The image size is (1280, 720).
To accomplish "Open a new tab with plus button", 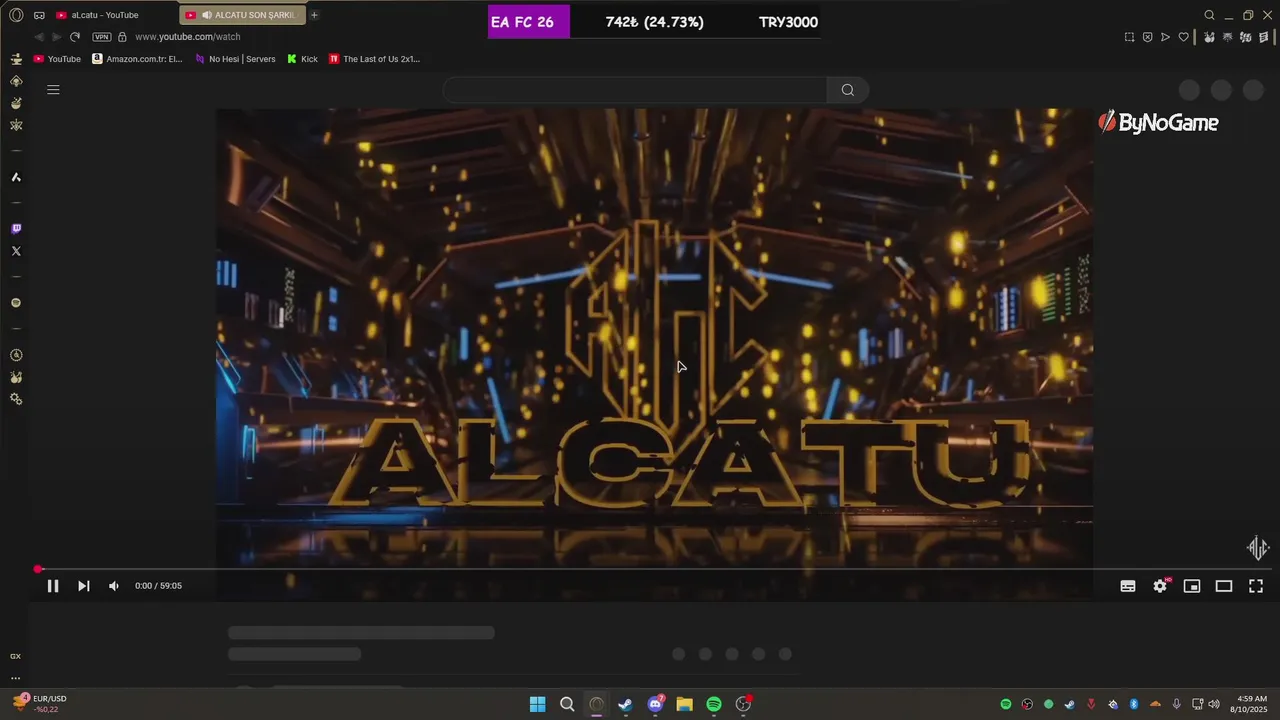I will coord(314,15).
